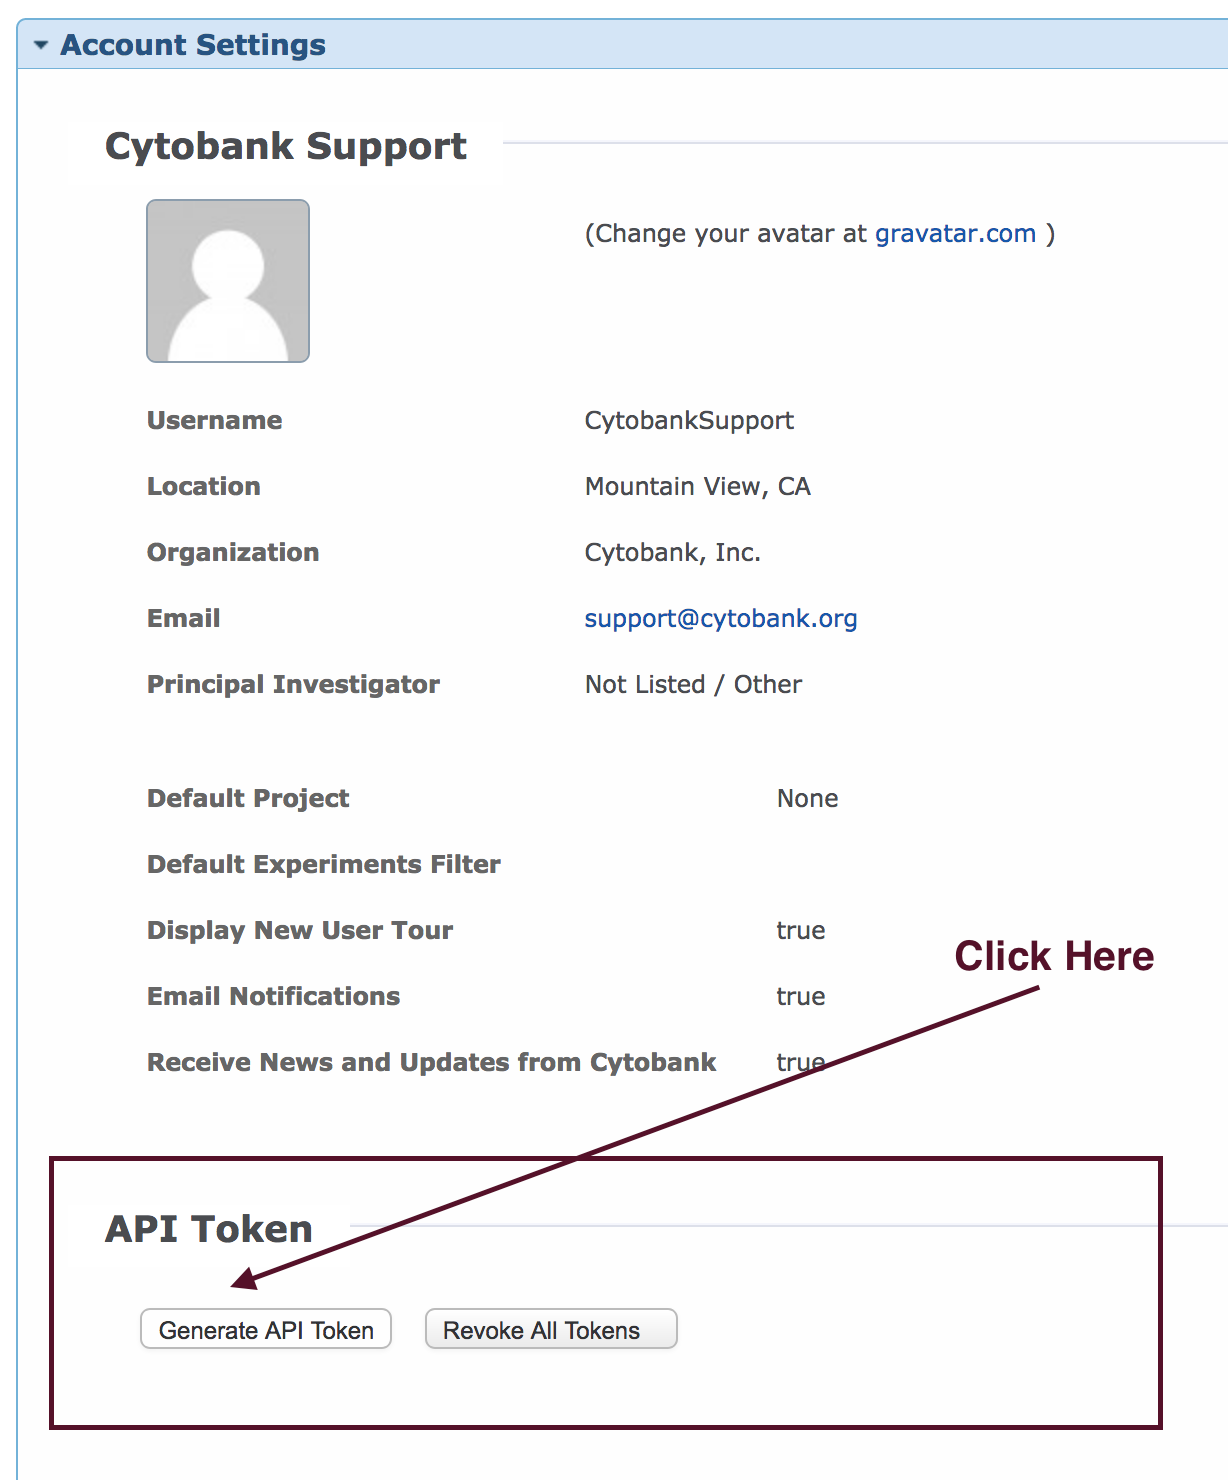Click the default avatar picture
Viewport: 1228px width, 1480px height.
pos(228,281)
